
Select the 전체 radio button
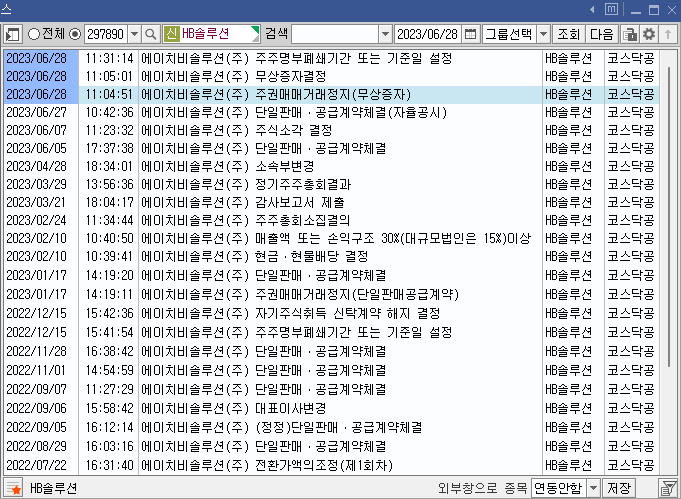(x=34, y=34)
